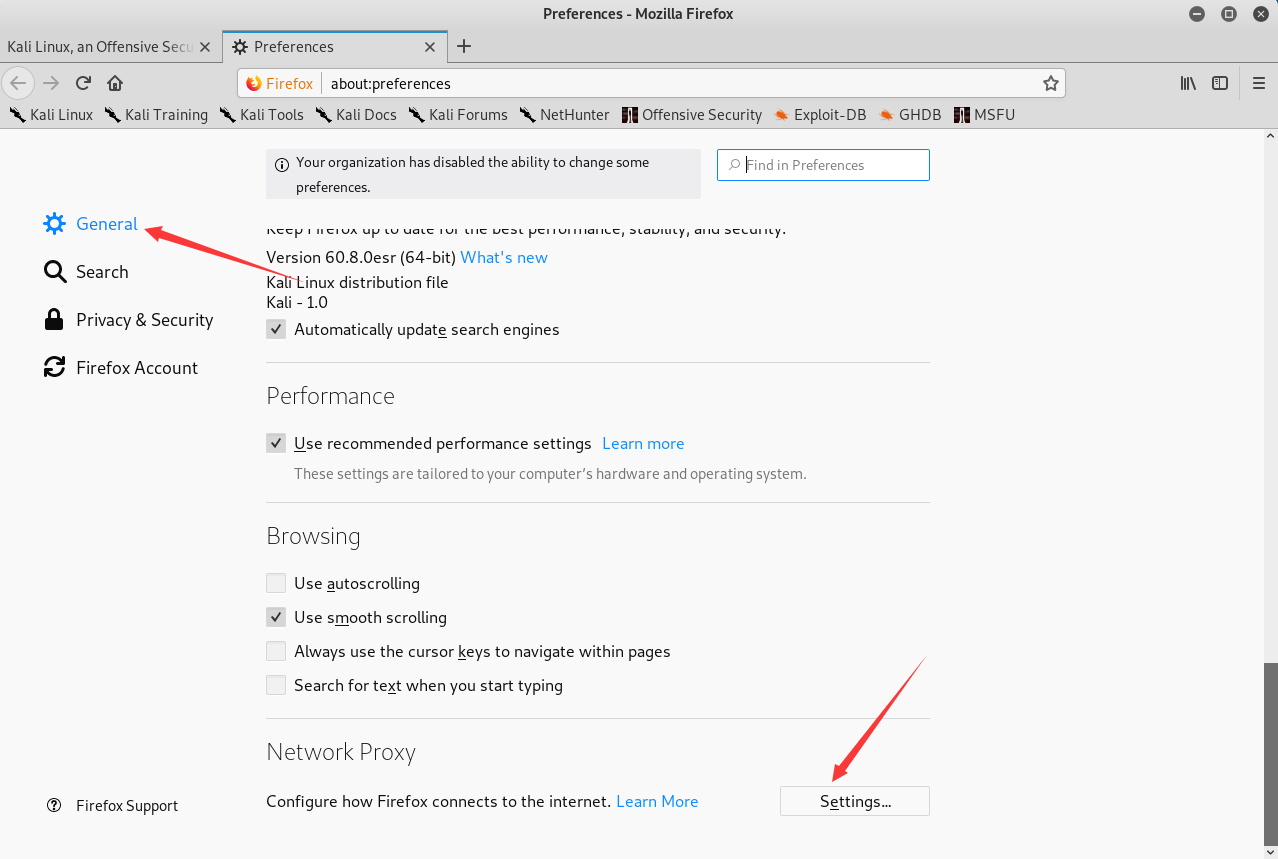The image size is (1278, 859).
Task: Open the Offensive Security bookmark
Action: coord(692,115)
